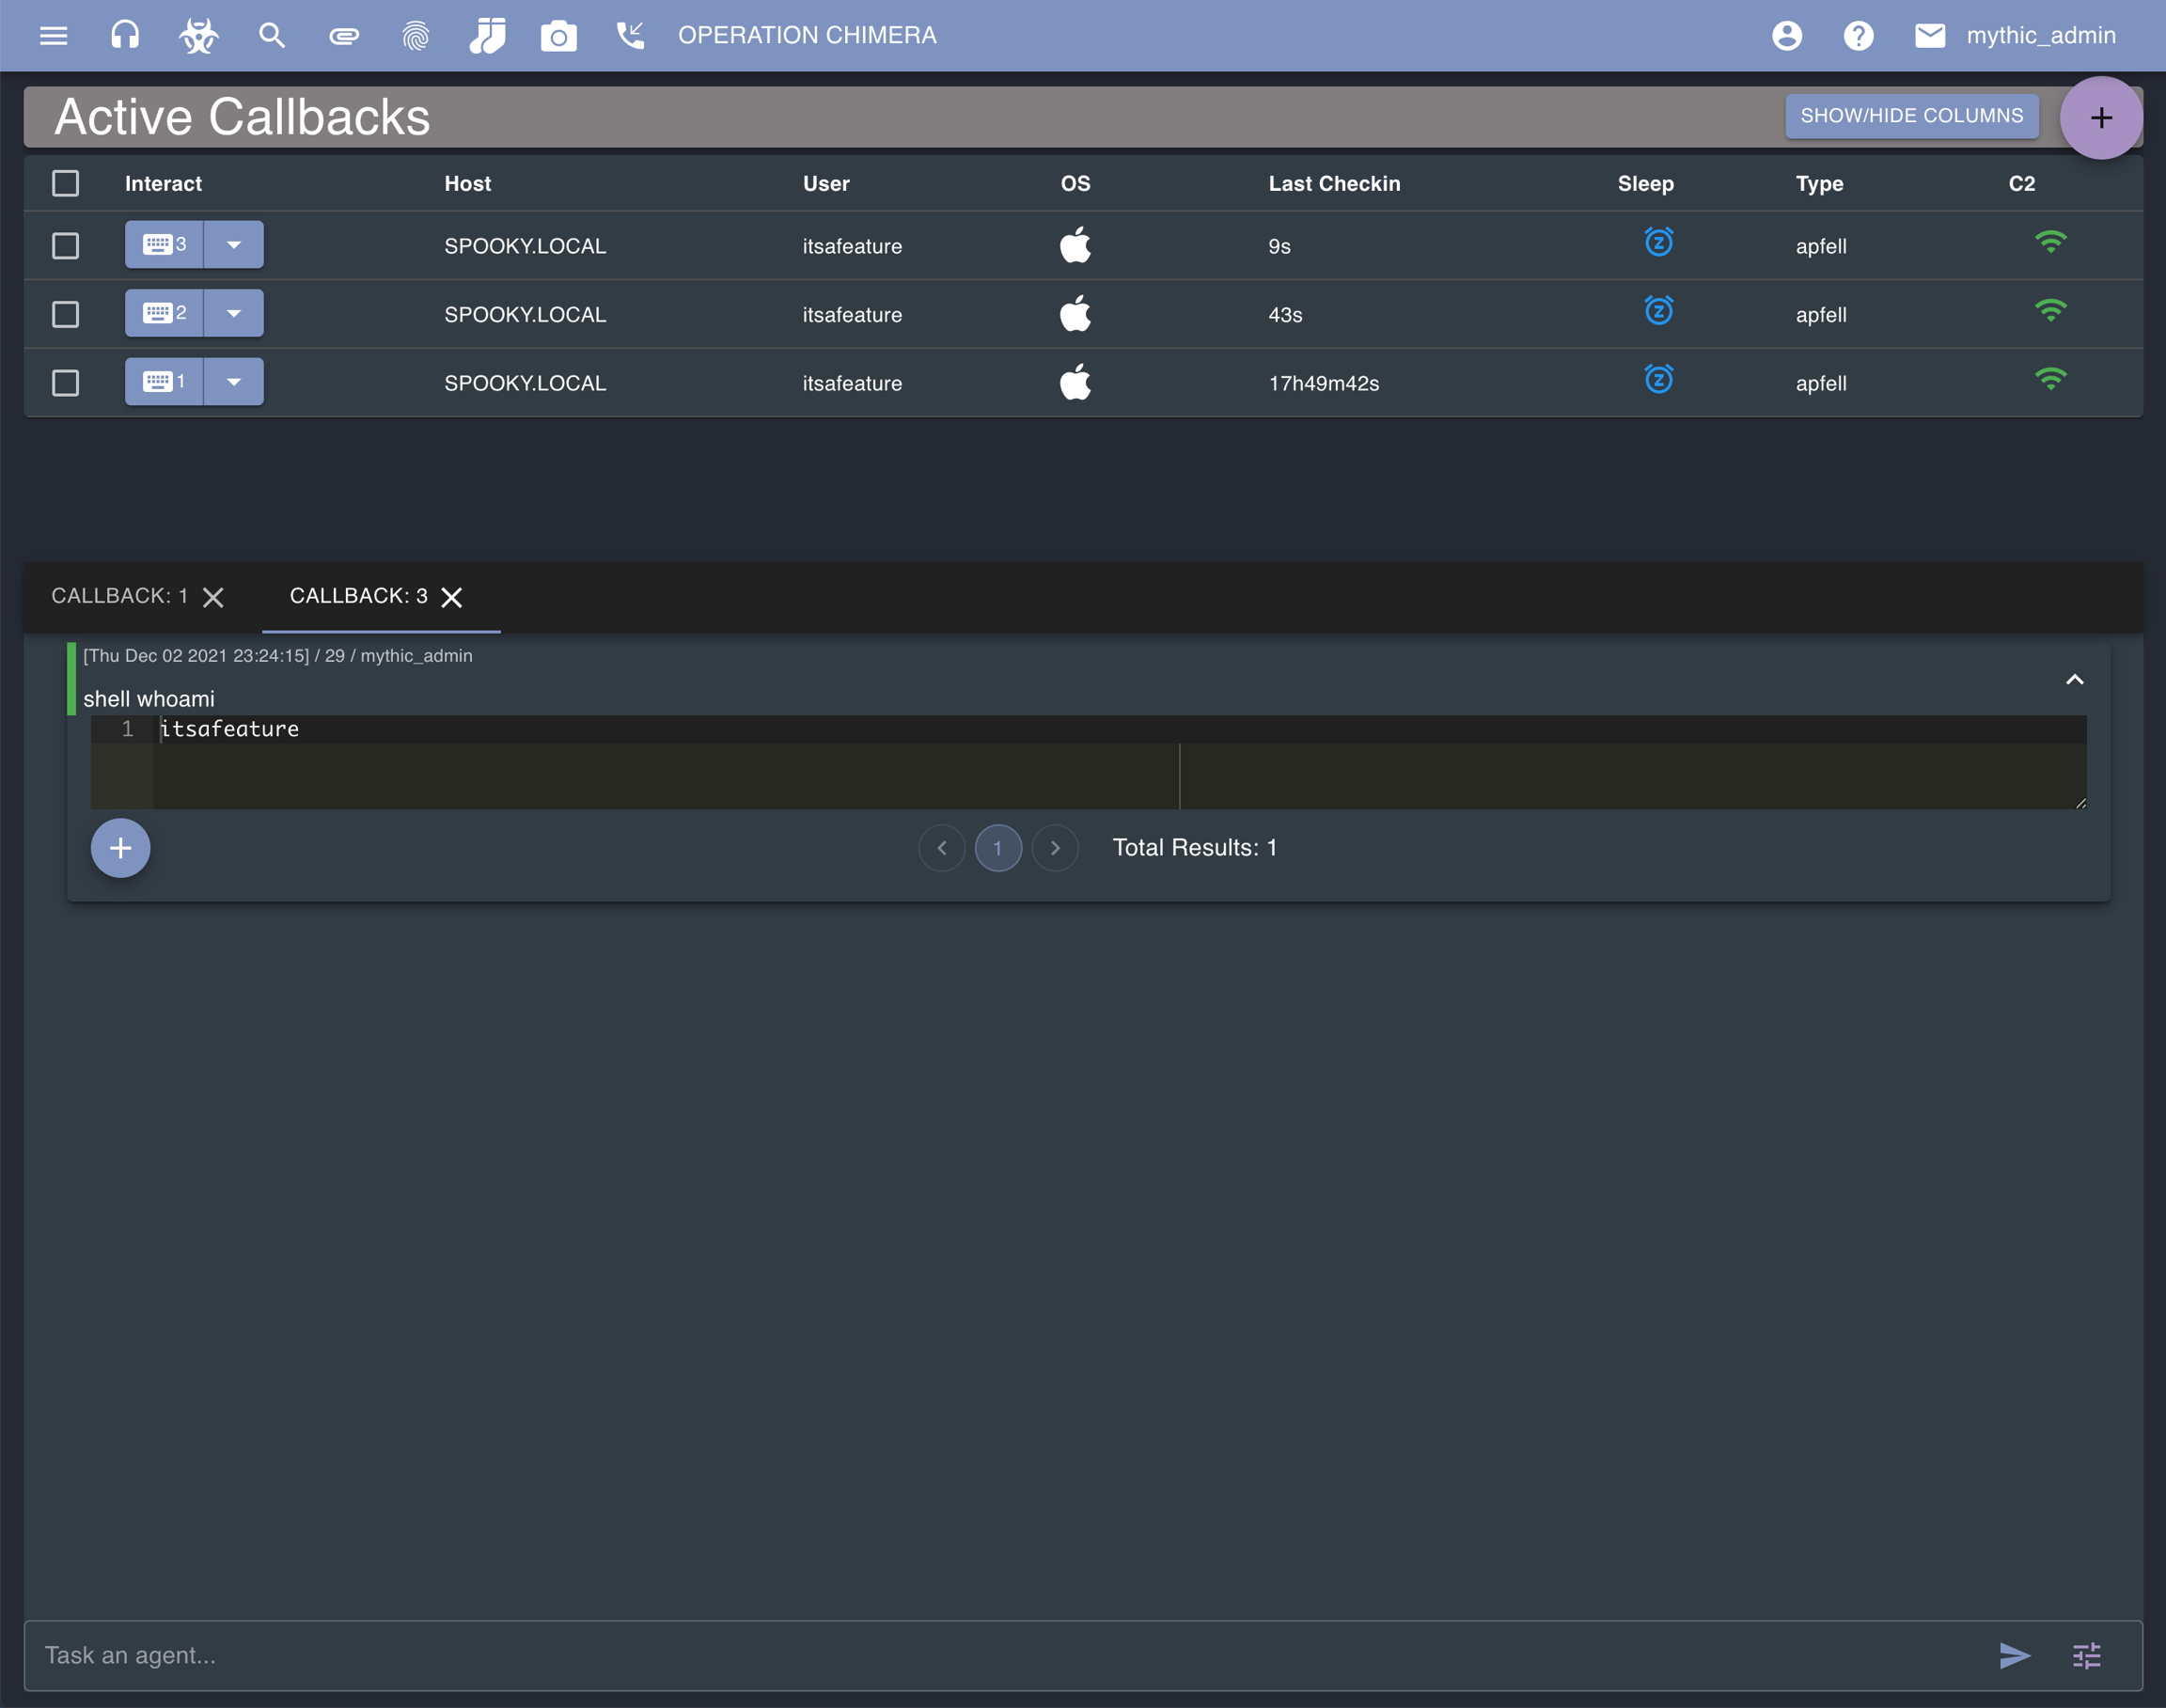Open the paperclip files icon

coord(344,36)
